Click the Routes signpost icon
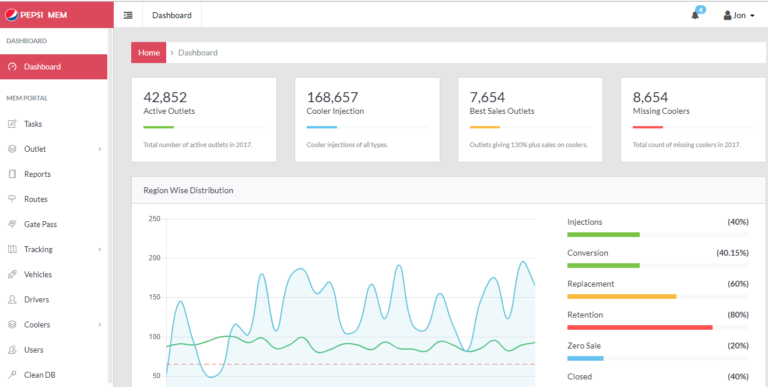768x387 pixels. 13,199
